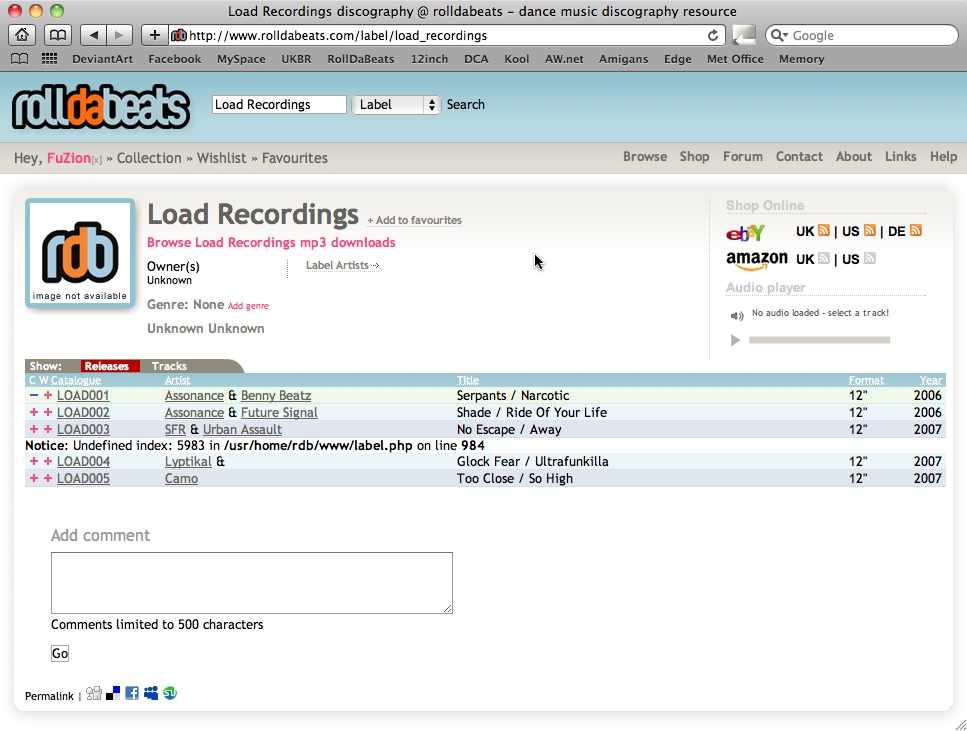Submit the comment with the Go button

(x=60, y=653)
